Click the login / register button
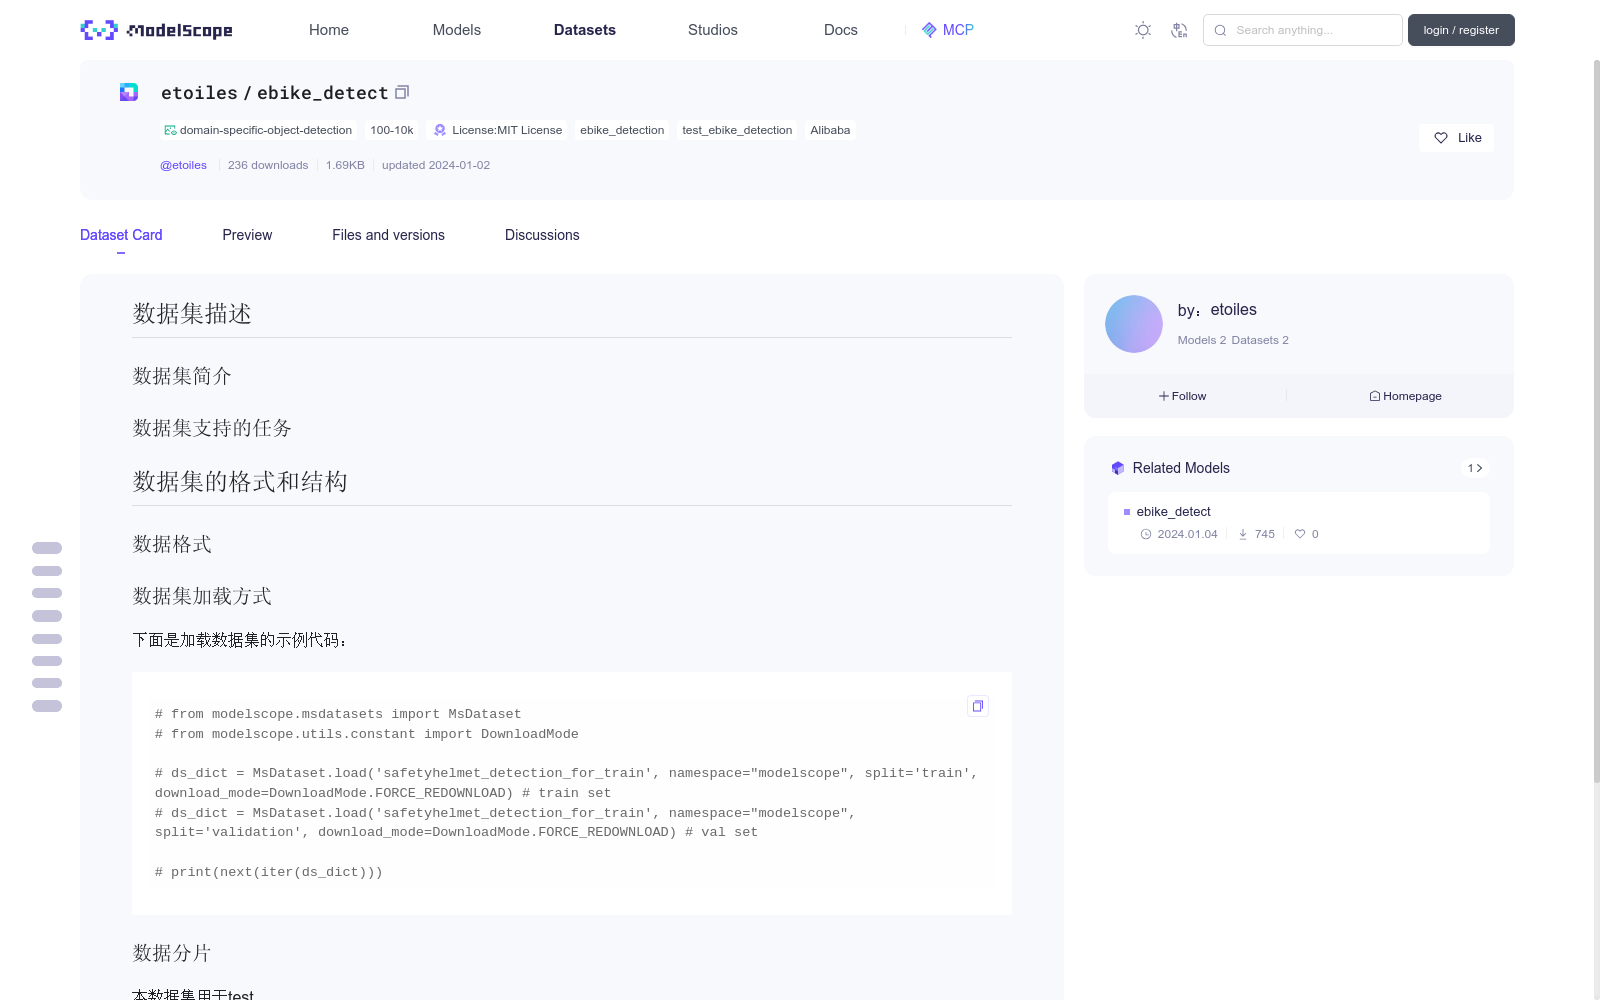 pyautogui.click(x=1461, y=30)
